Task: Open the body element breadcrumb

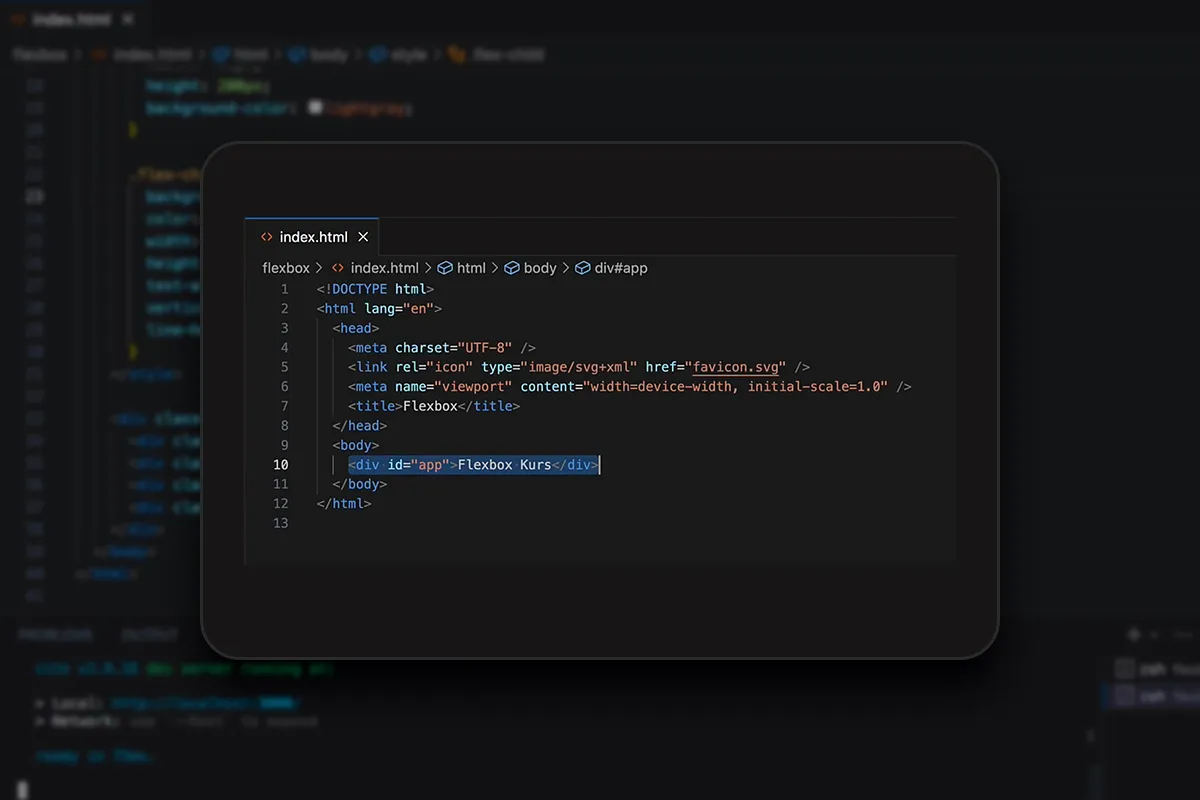Action: [x=540, y=268]
